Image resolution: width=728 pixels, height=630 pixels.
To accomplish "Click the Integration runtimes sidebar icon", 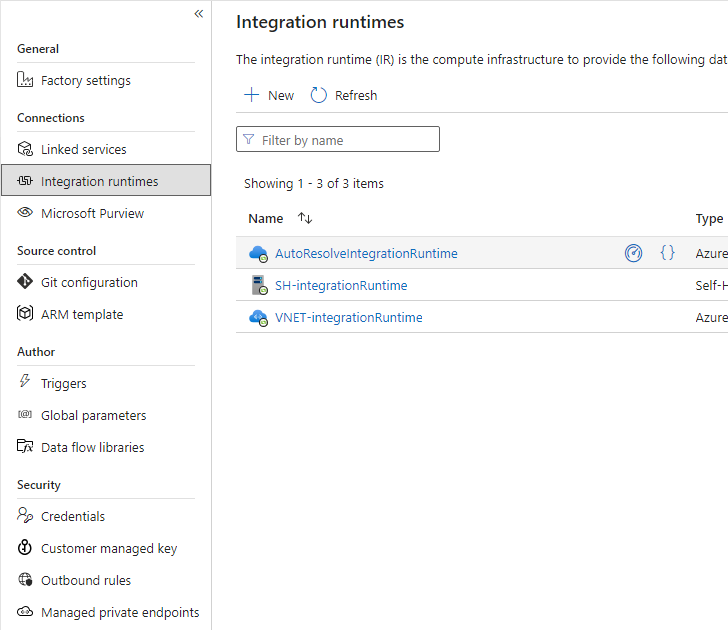I will coord(25,181).
